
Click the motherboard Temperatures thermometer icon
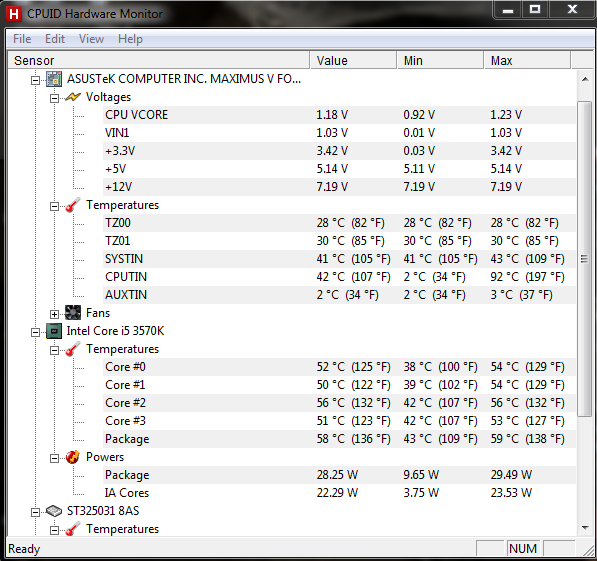[x=72, y=205]
